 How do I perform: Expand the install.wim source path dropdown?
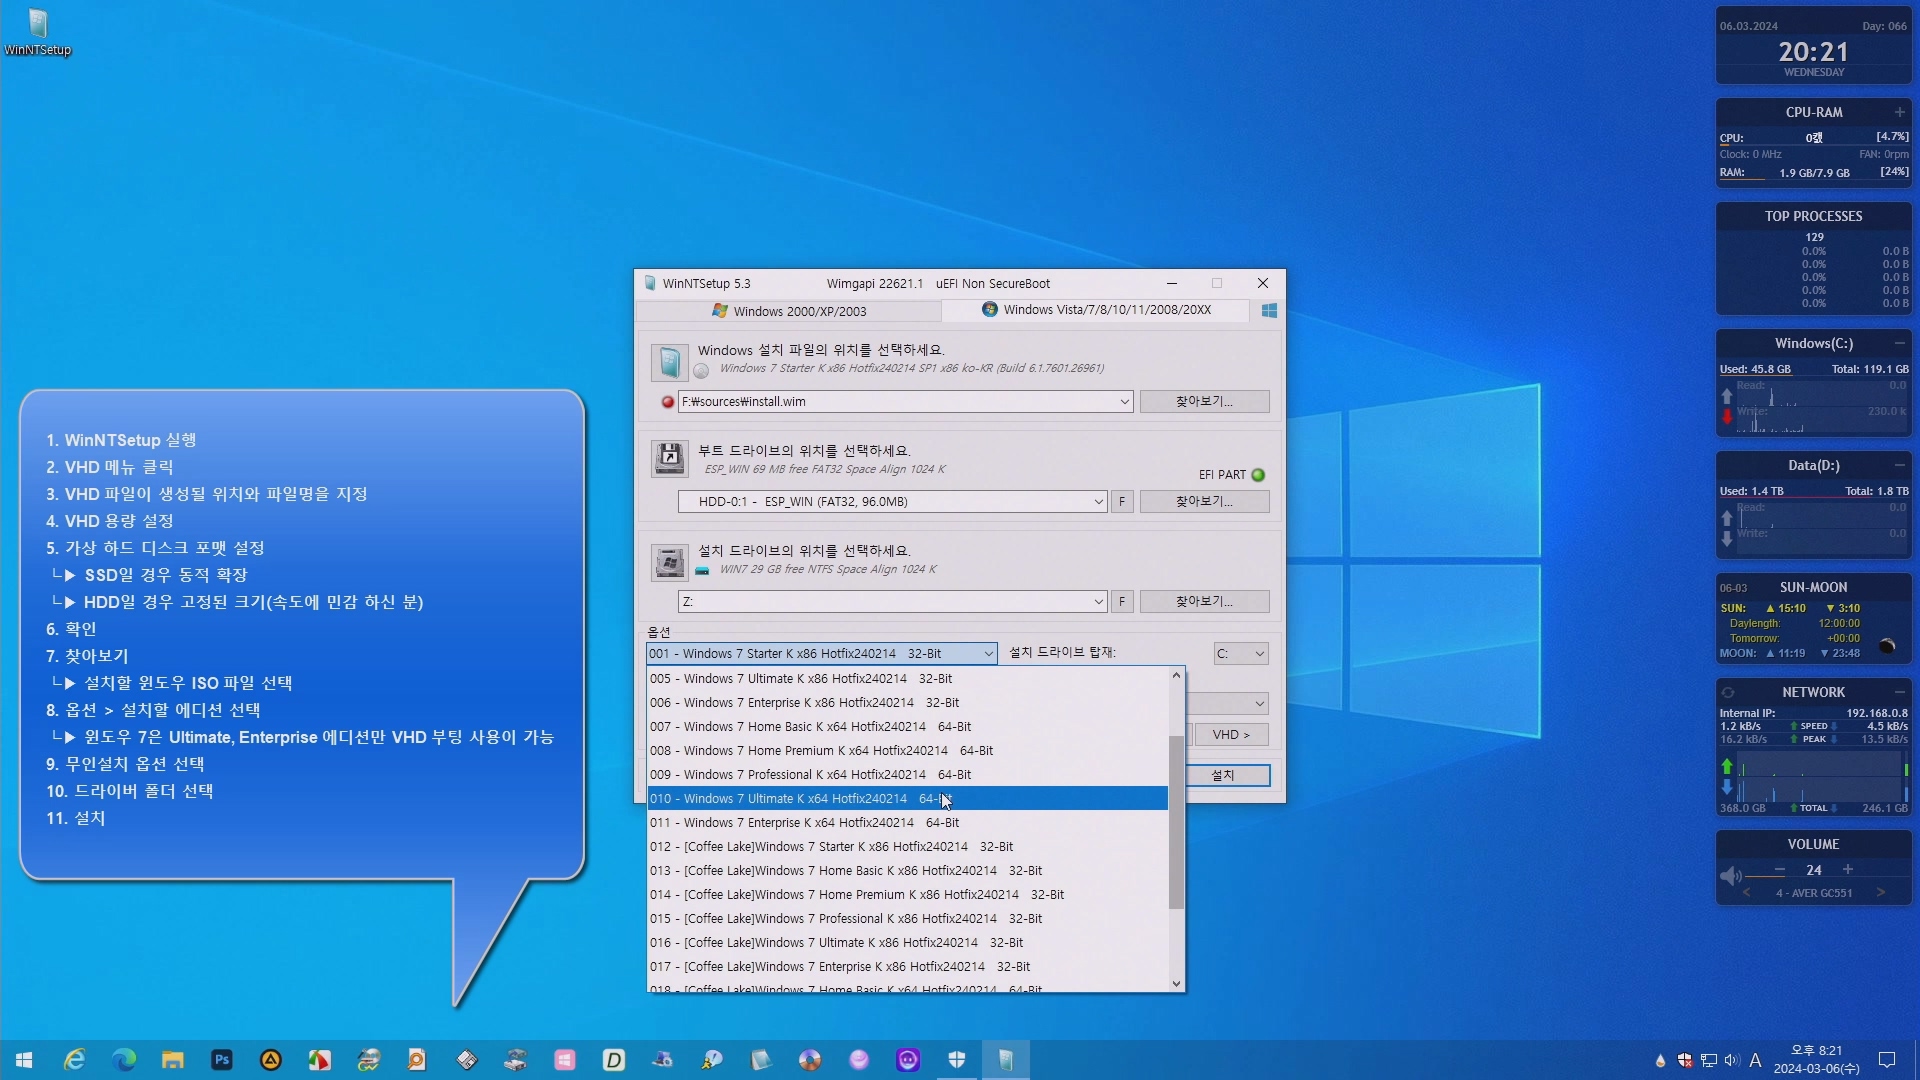point(1124,402)
